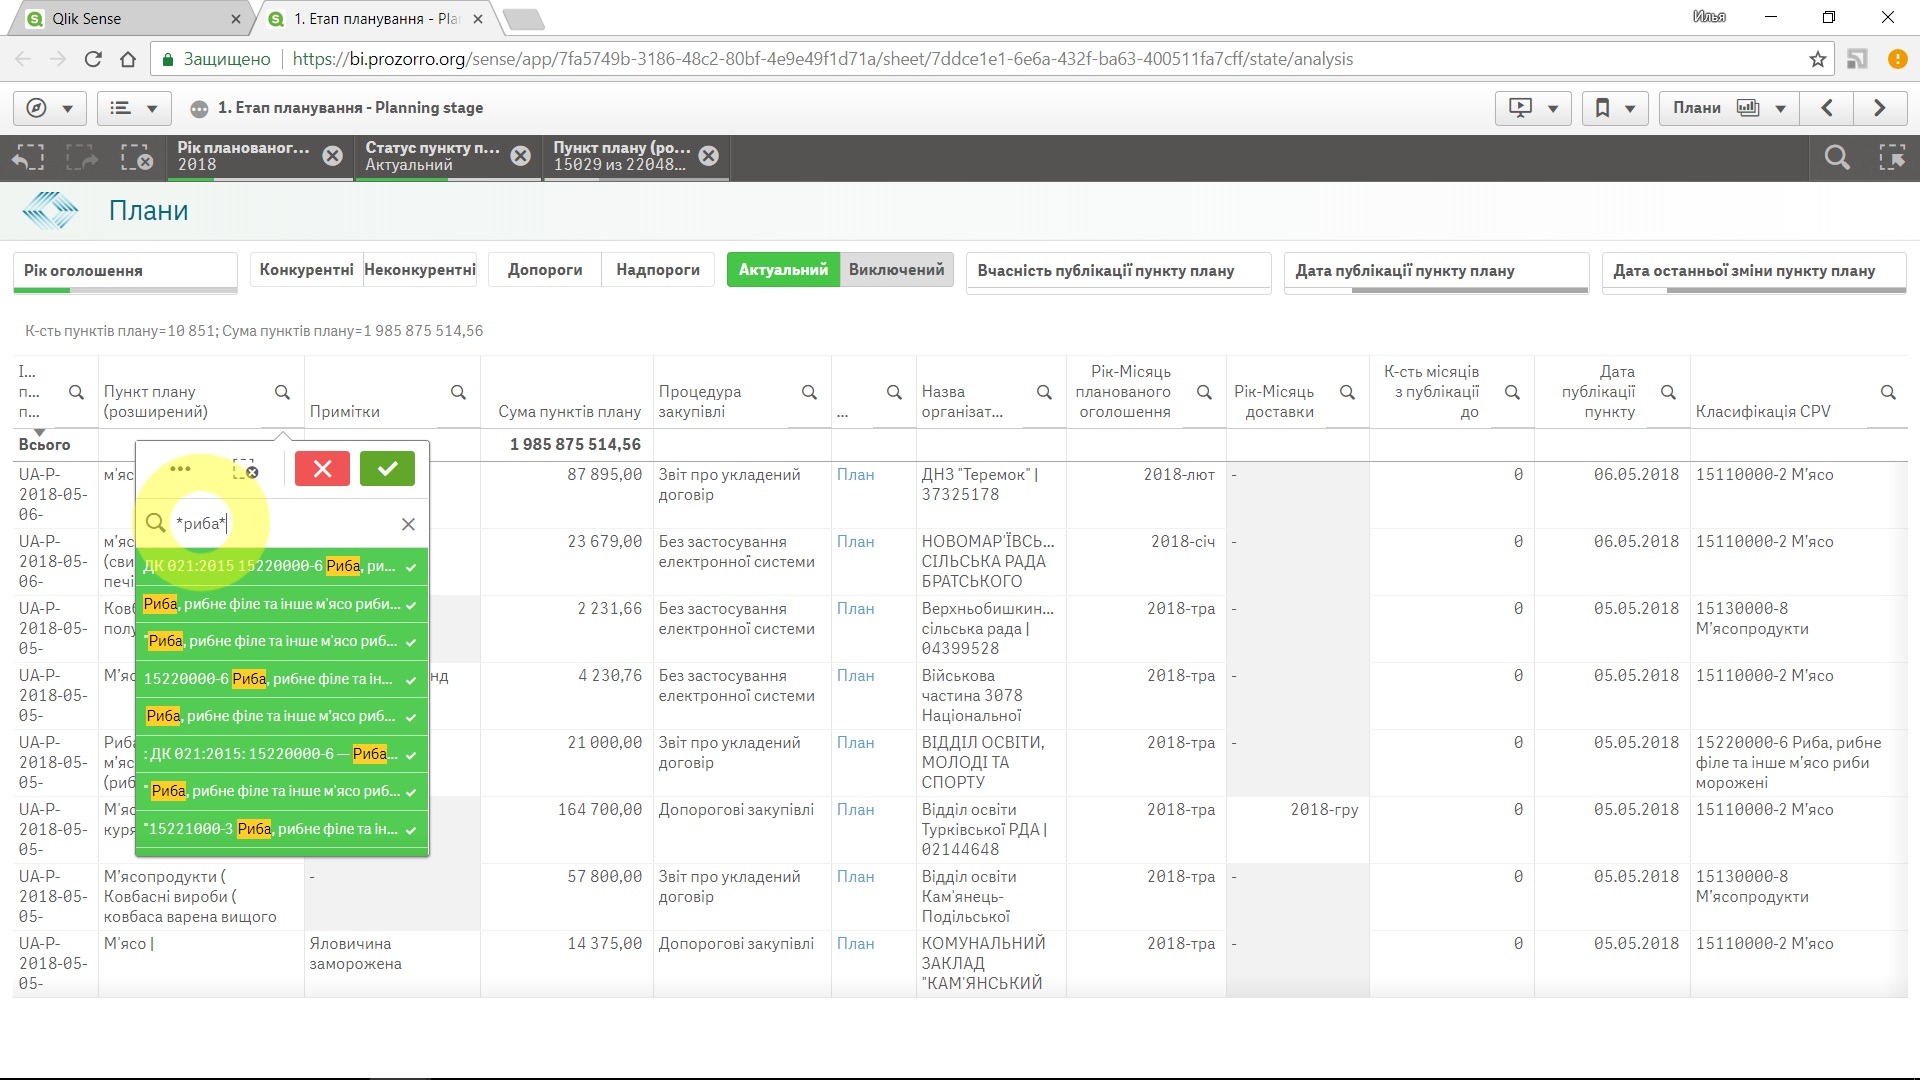Go to the next sheet arrow
This screenshot has width=1920, height=1080.
[x=1879, y=108]
